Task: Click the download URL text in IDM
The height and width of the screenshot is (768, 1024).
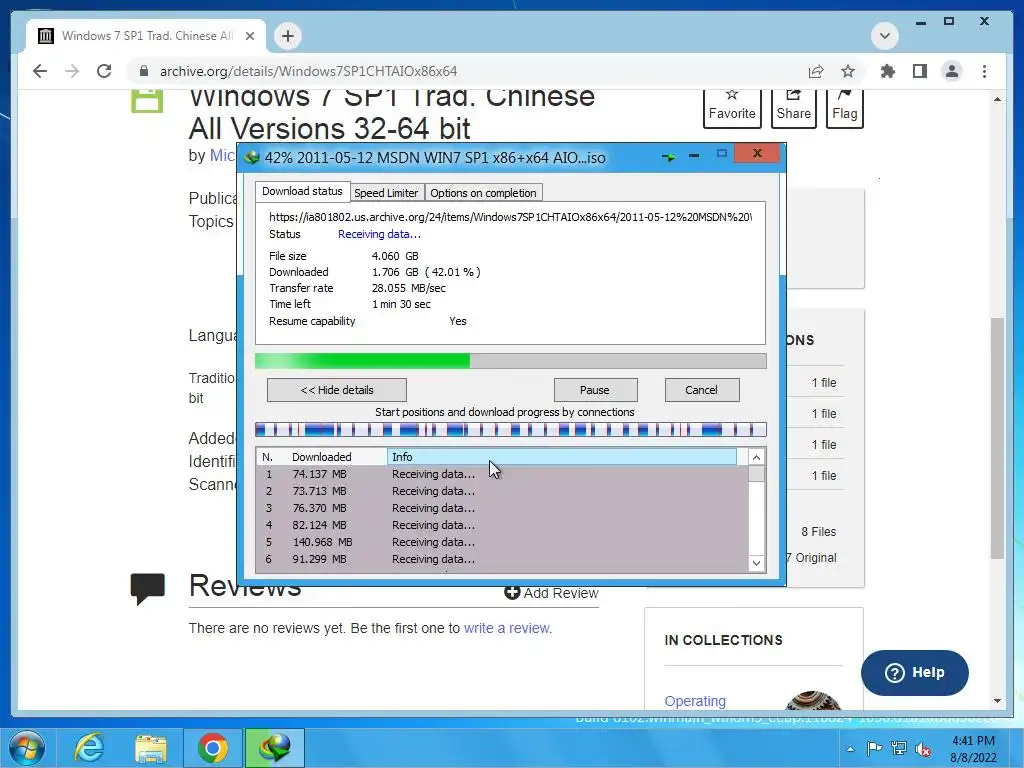Action: tap(510, 217)
